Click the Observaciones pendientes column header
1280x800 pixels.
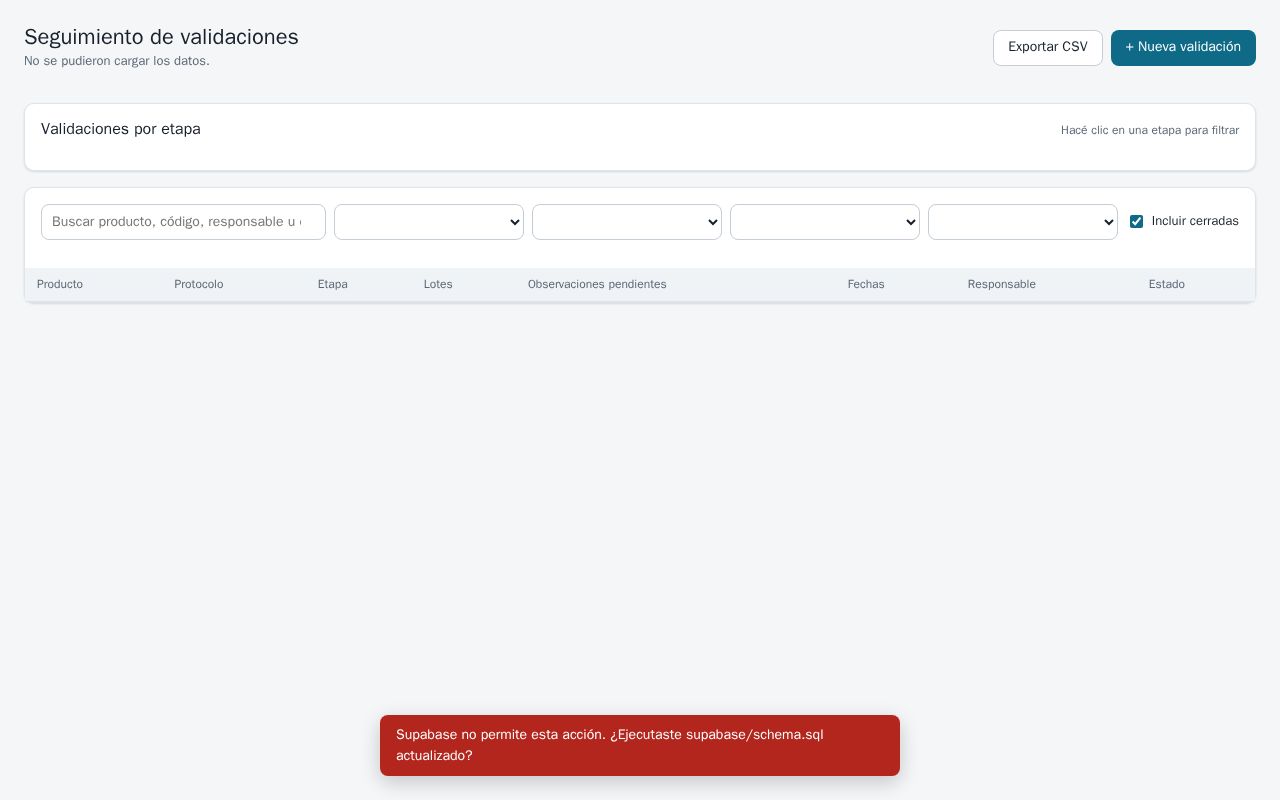click(x=597, y=285)
